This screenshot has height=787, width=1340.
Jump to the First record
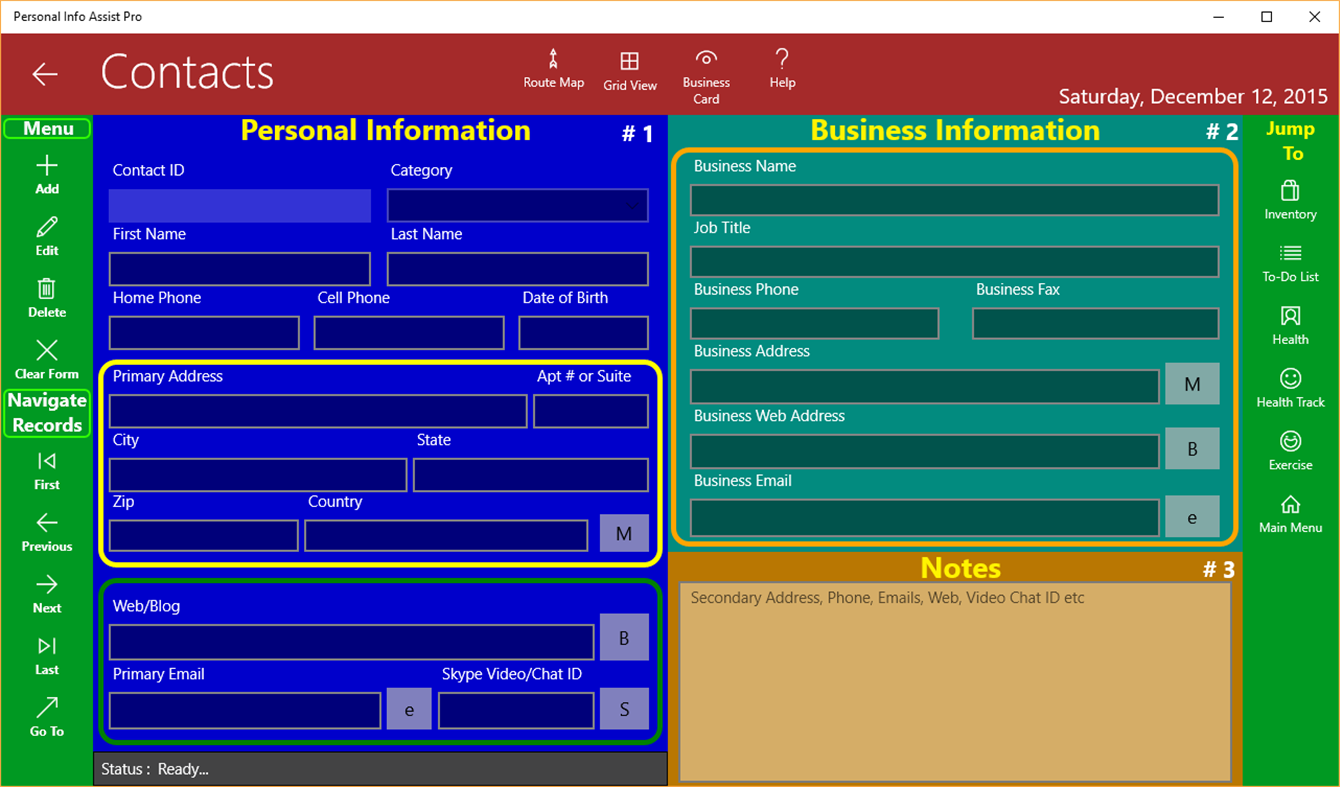point(46,470)
